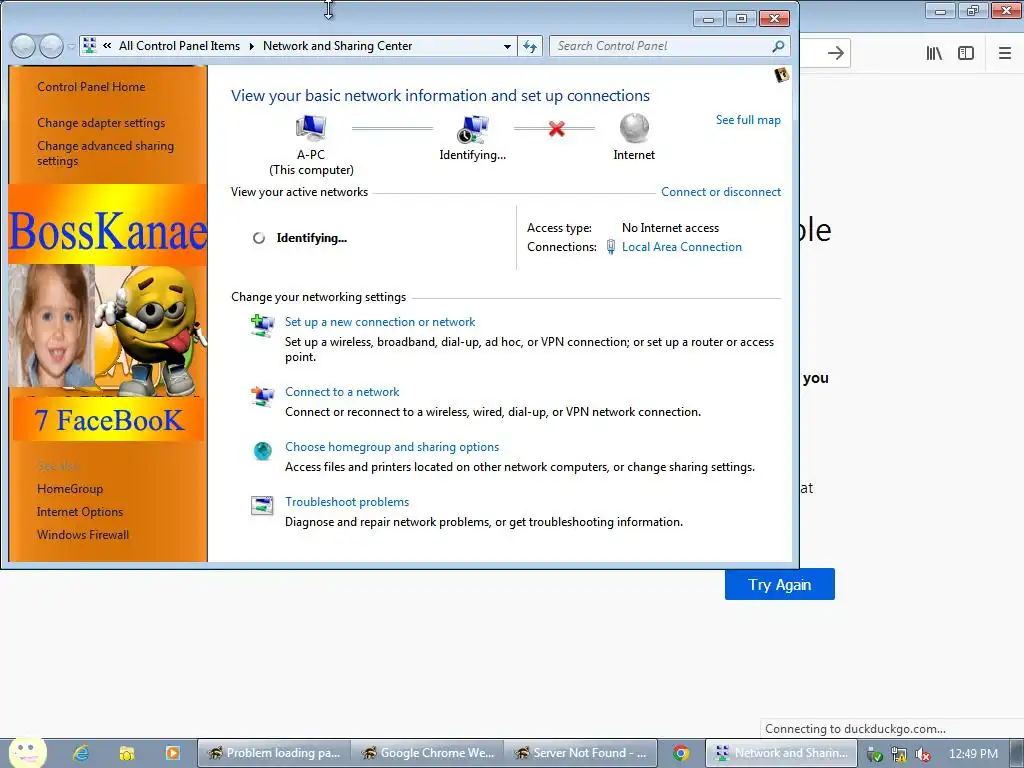The image size is (1024, 768).
Task: Click the refresh button beside address bar
Action: [530, 46]
